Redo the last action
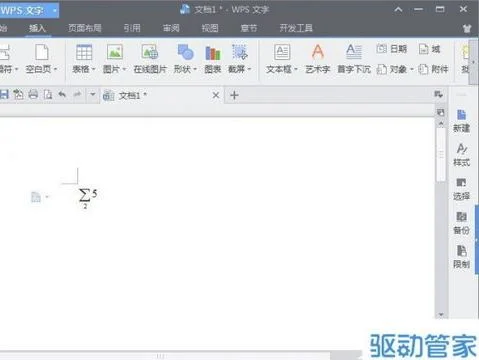Image resolution: width=479 pixels, height=360 pixels. pos(77,95)
